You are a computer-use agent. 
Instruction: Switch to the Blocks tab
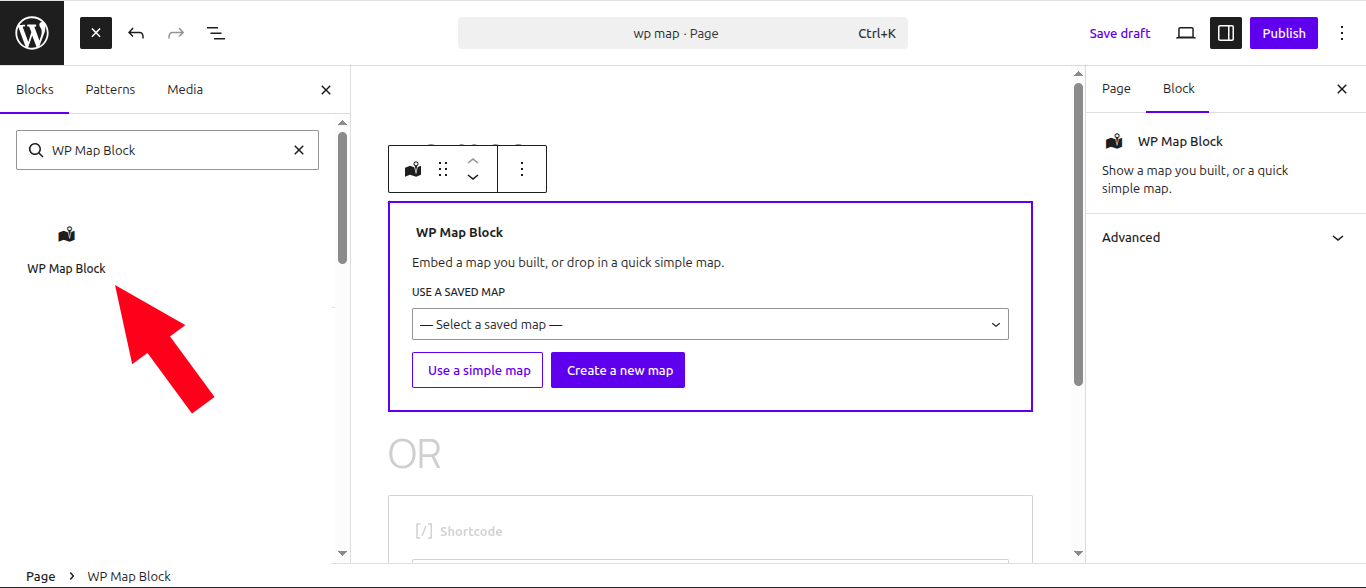35,89
